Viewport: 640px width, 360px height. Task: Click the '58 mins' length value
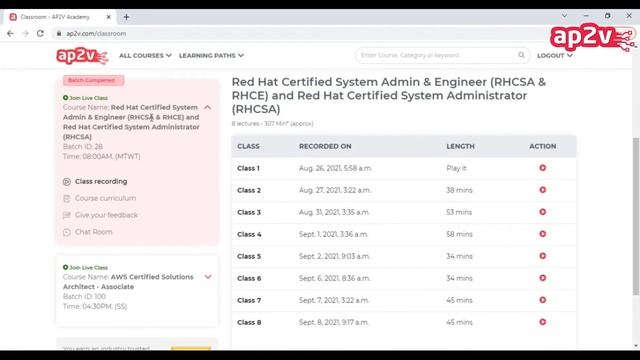[x=459, y=234]
